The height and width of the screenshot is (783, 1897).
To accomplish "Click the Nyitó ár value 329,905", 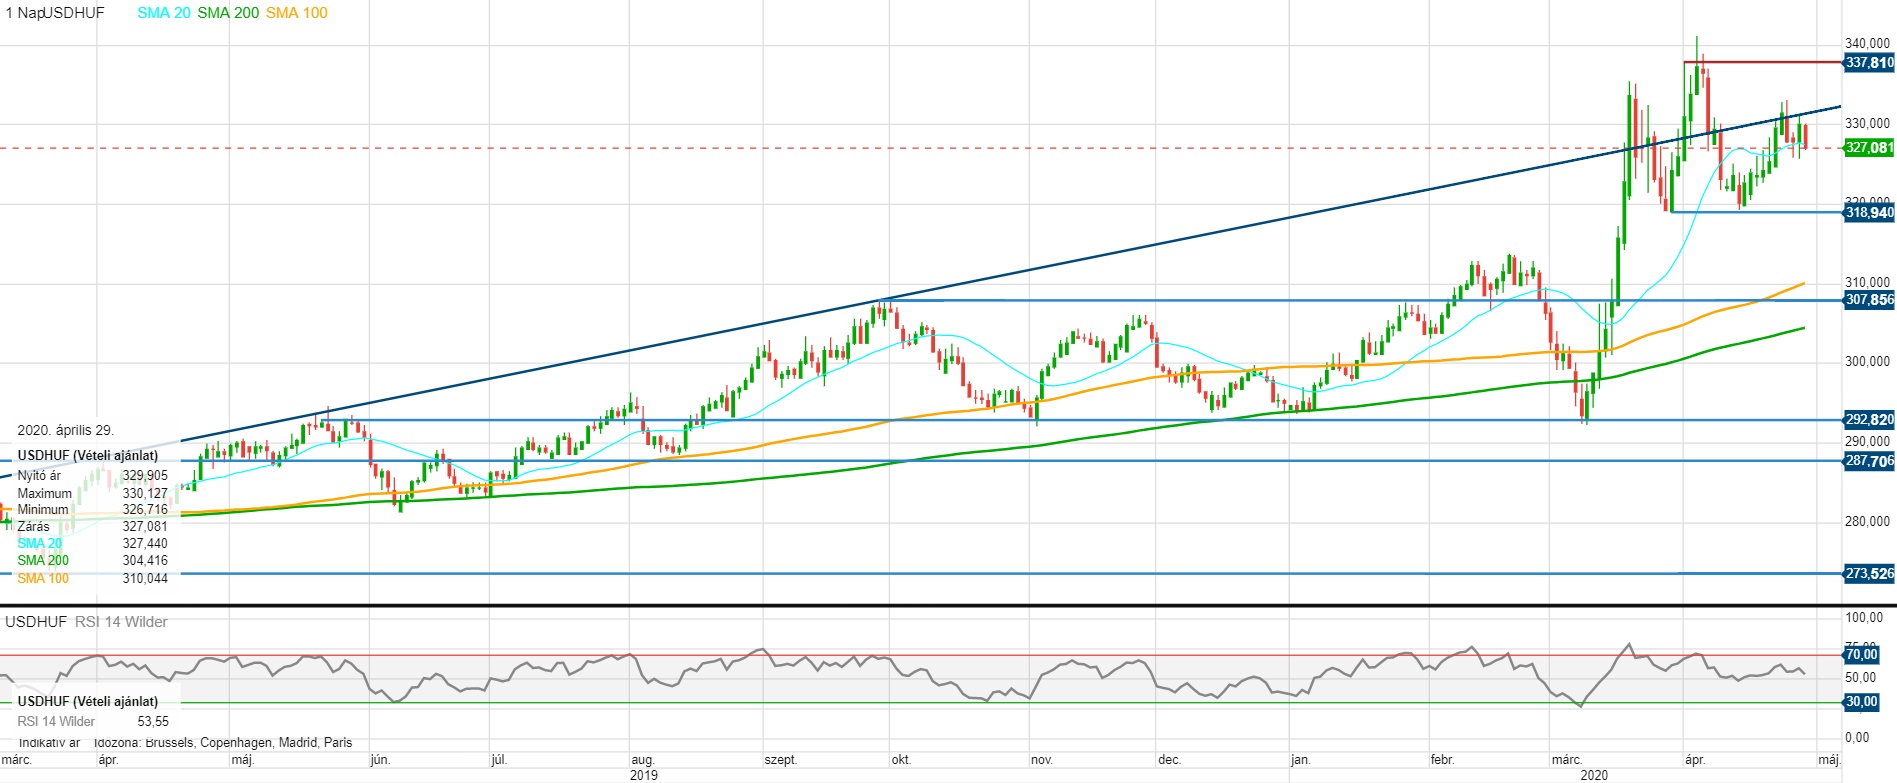I will click(x=145, y=476).
